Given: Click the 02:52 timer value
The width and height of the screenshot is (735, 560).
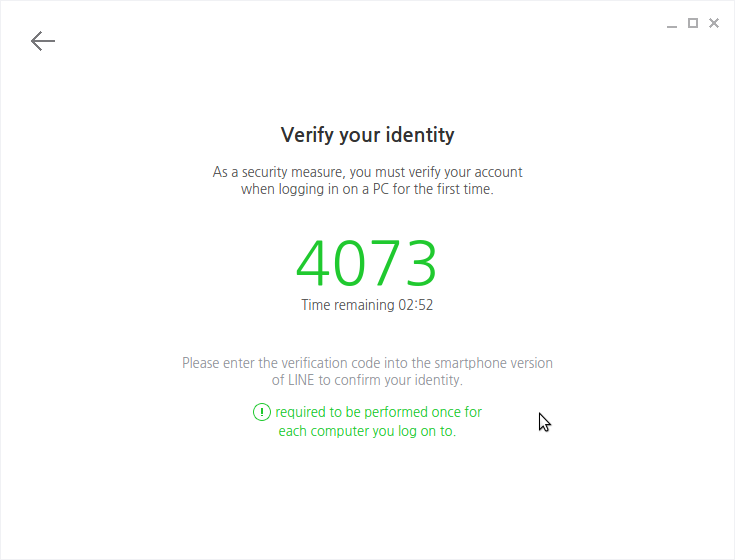Looking at the screenshot, I should tap(416, 305).
